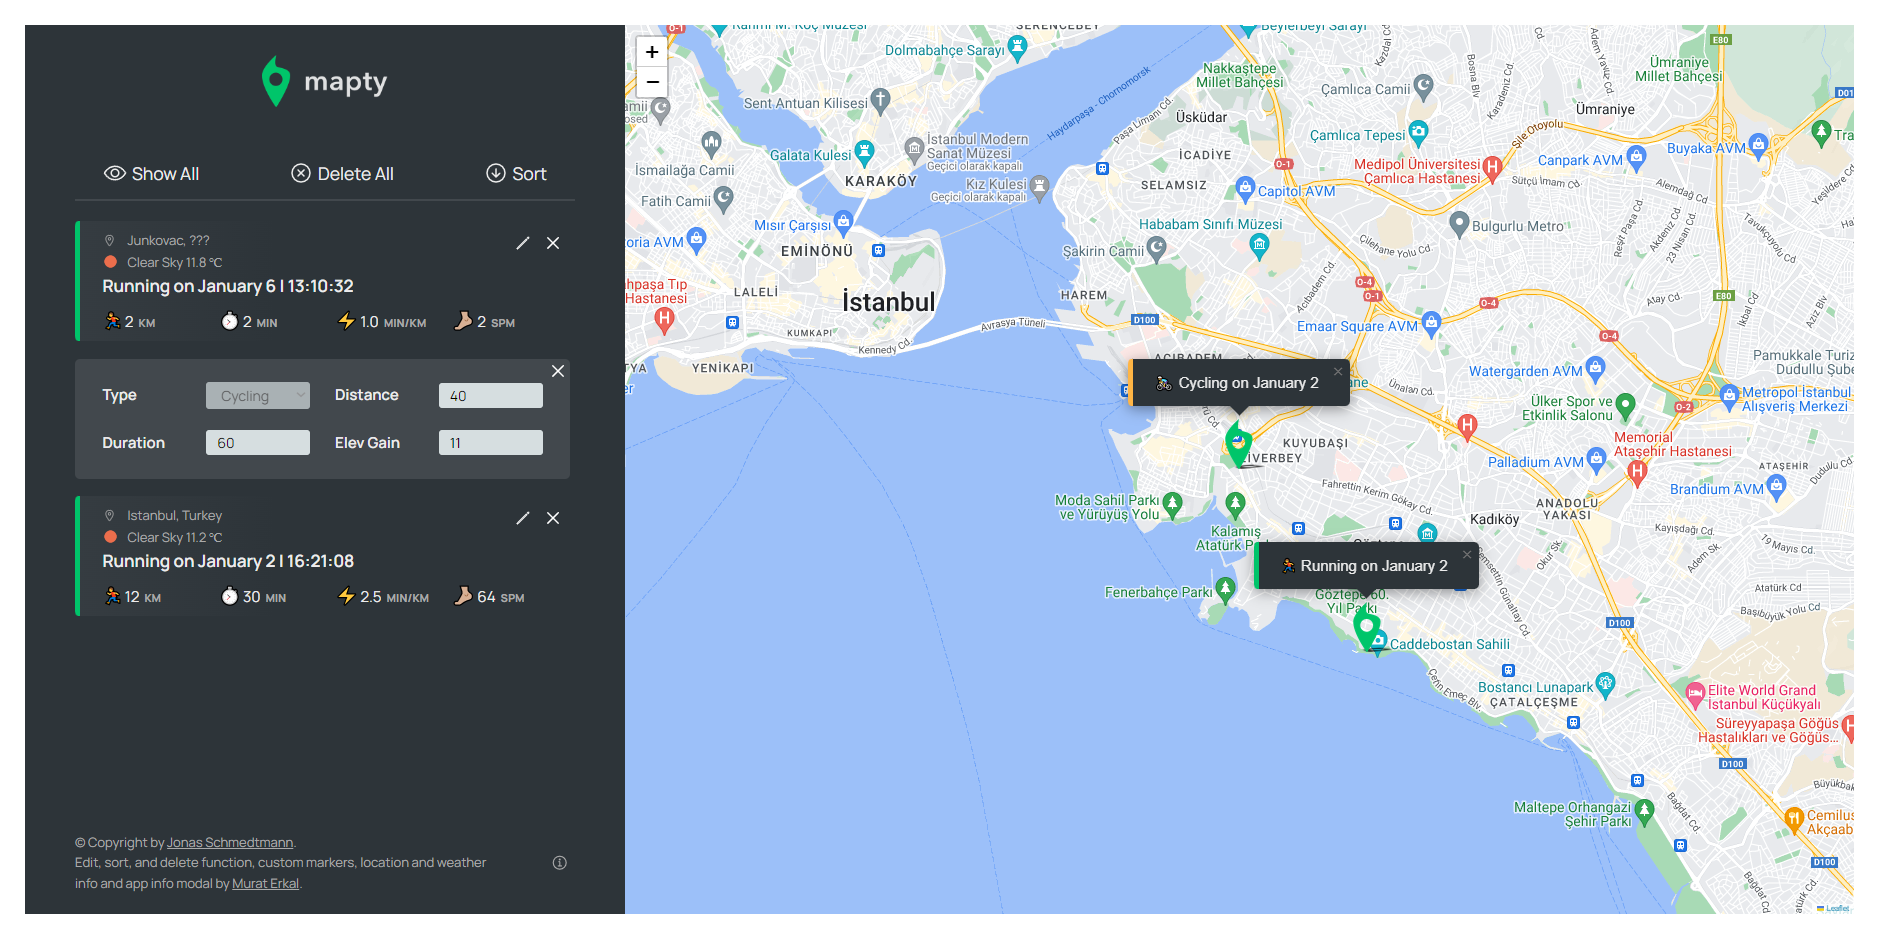Click the Çamlıca Tepesi camera pin
The width and height of the screenshot is (1879, 939).
pos(1418,132)
